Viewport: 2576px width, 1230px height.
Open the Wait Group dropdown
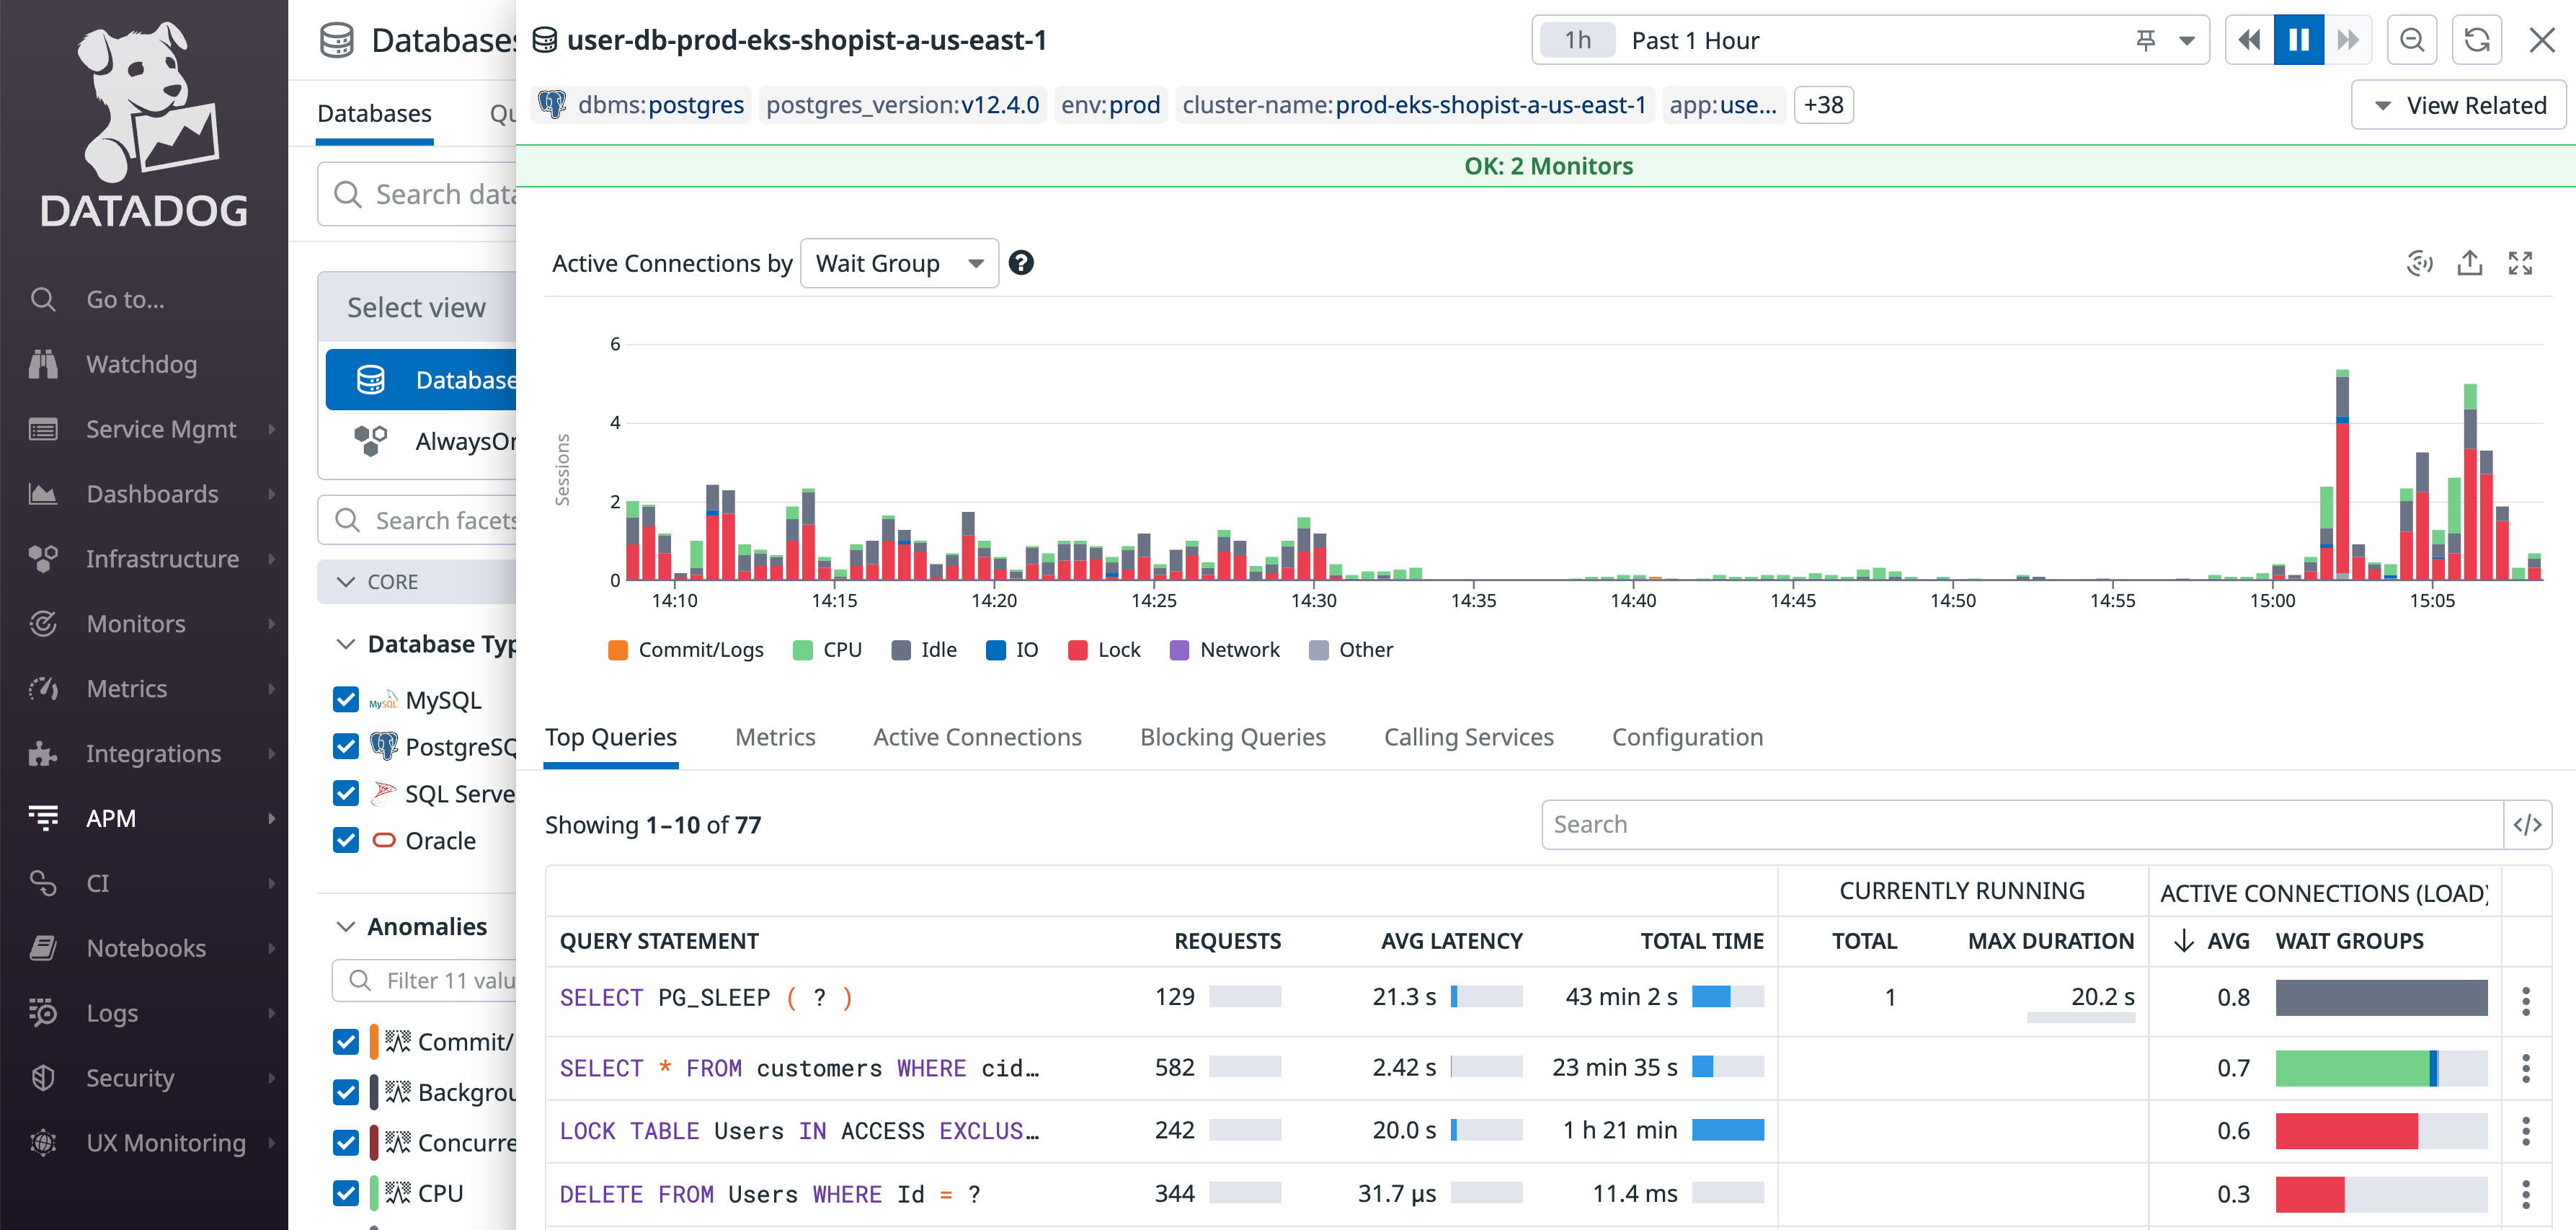899,263
